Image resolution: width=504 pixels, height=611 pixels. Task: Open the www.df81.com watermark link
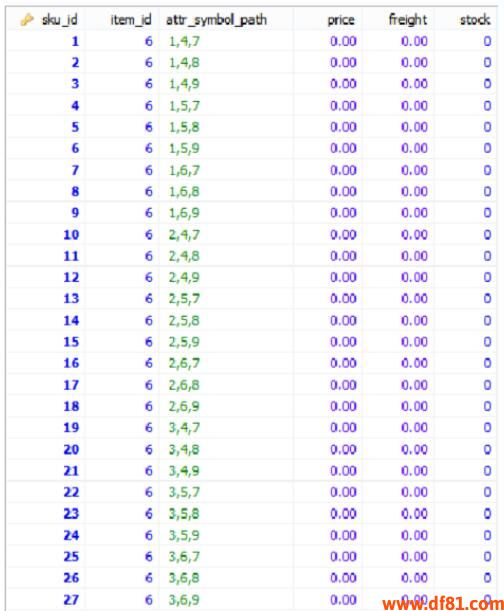(x=443, y=603)
